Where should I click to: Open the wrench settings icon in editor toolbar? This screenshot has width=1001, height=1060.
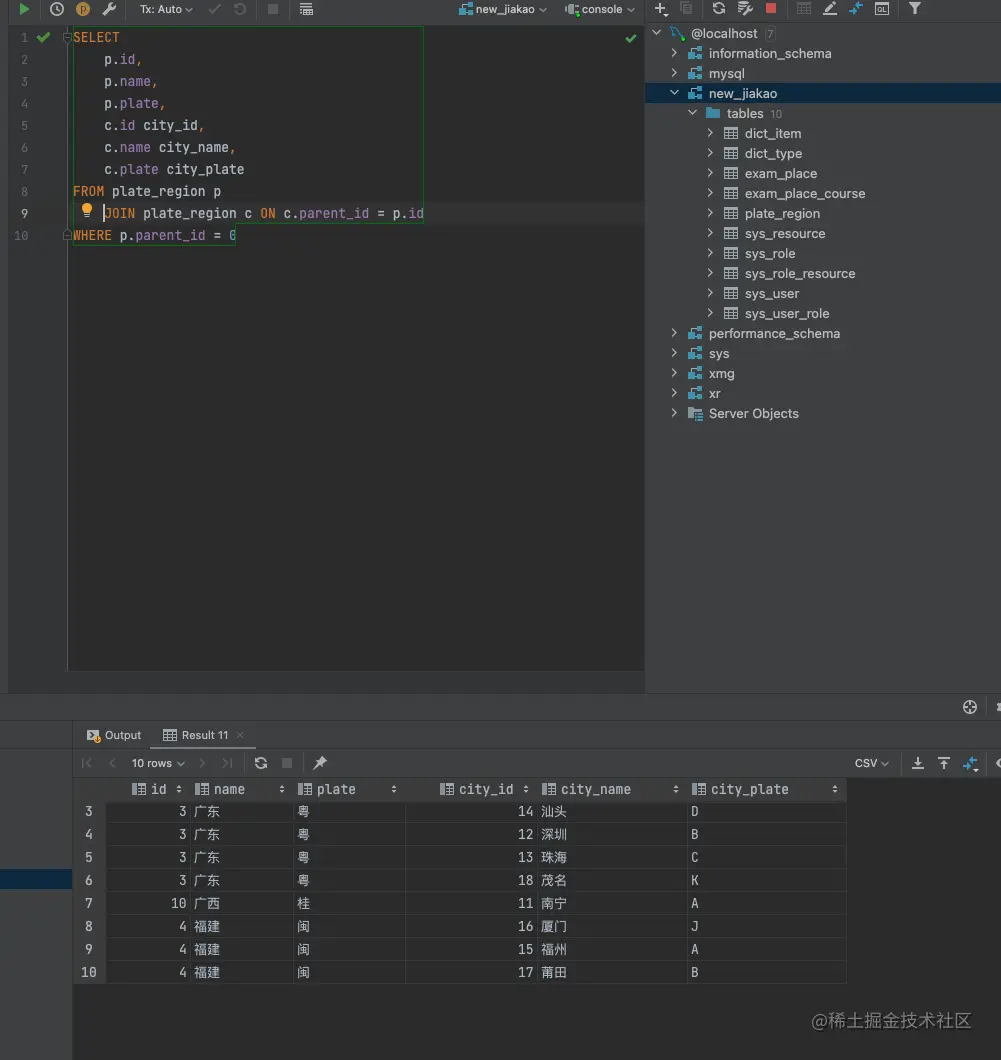point(109,9)
